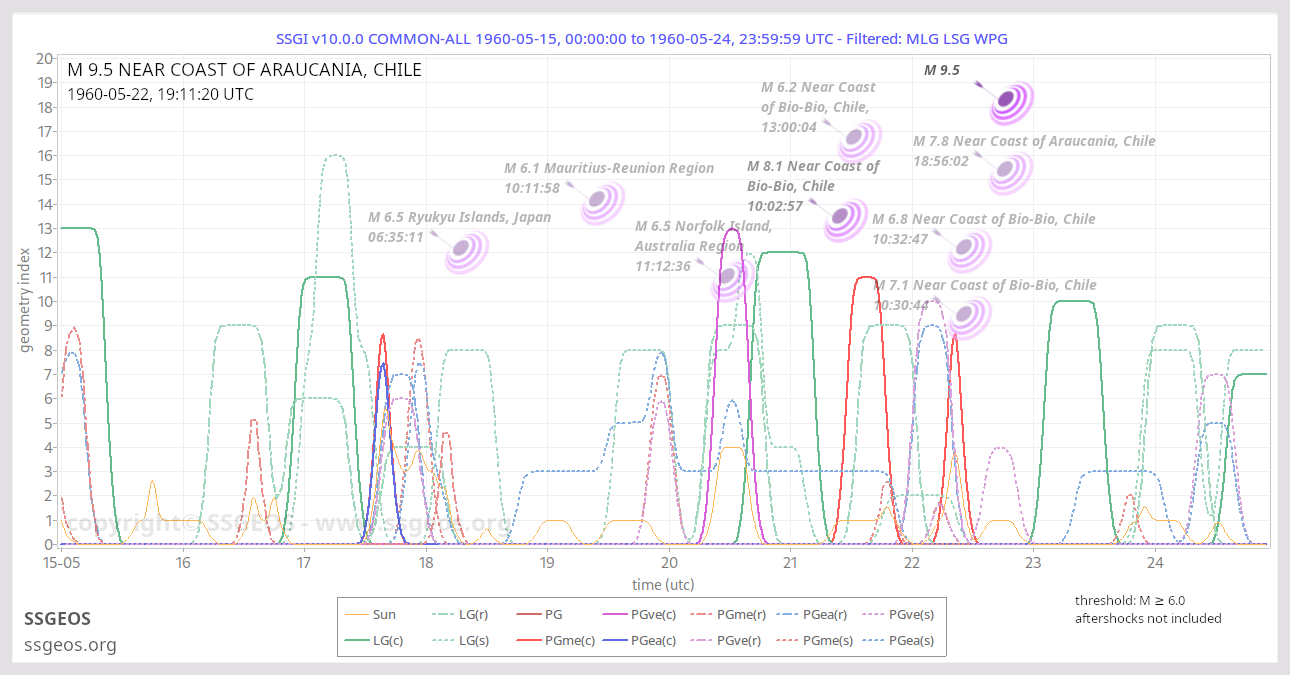Click the '22' x-axis date label
Screen dimensions: 1290x675
[911, 563]
